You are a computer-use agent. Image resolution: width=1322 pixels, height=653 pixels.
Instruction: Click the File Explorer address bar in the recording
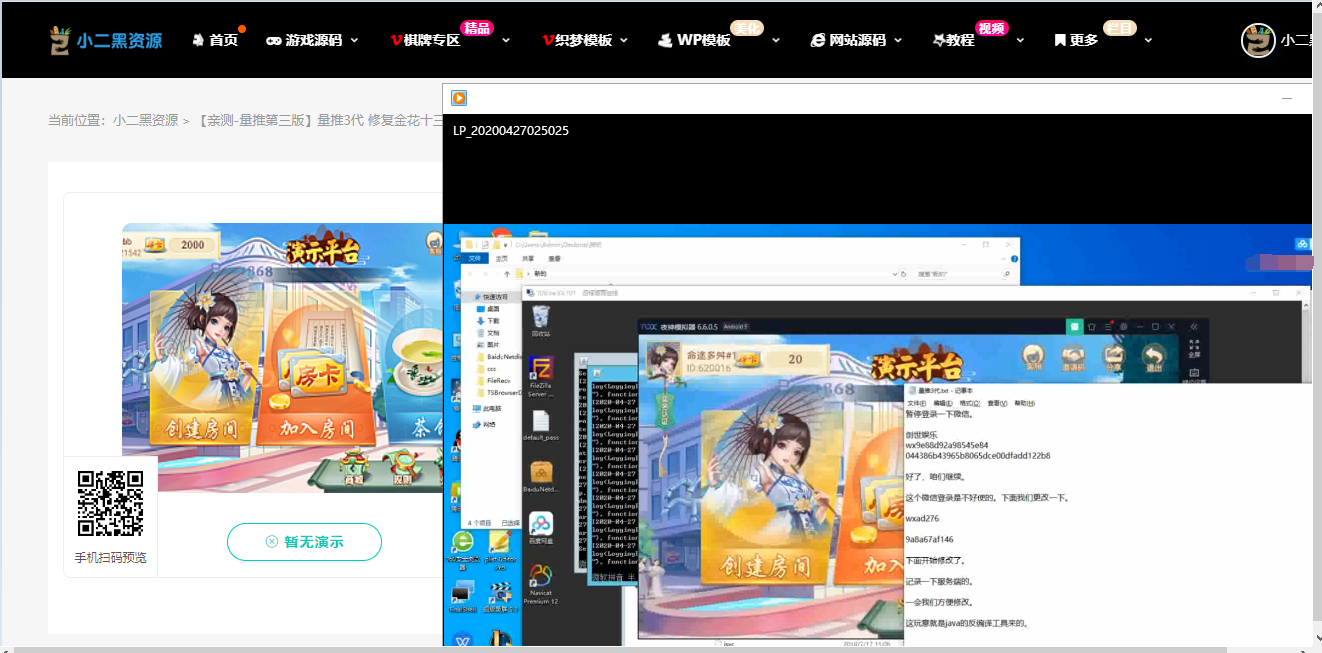[x=707, y=273]
